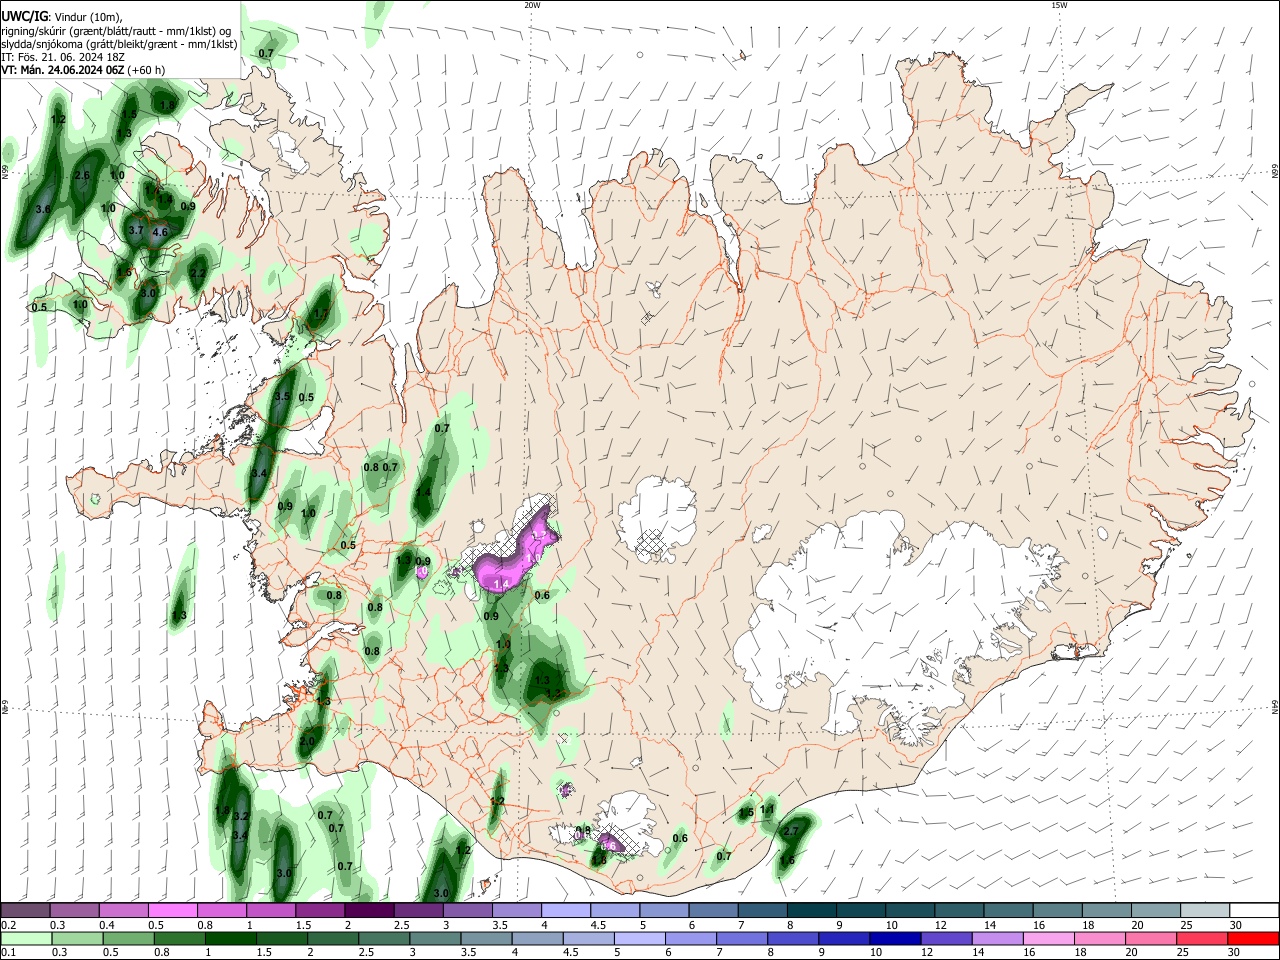1280x960 pixels.
Task: Click the darkest green 1 mm rain legend swatch
Action: 230,939
